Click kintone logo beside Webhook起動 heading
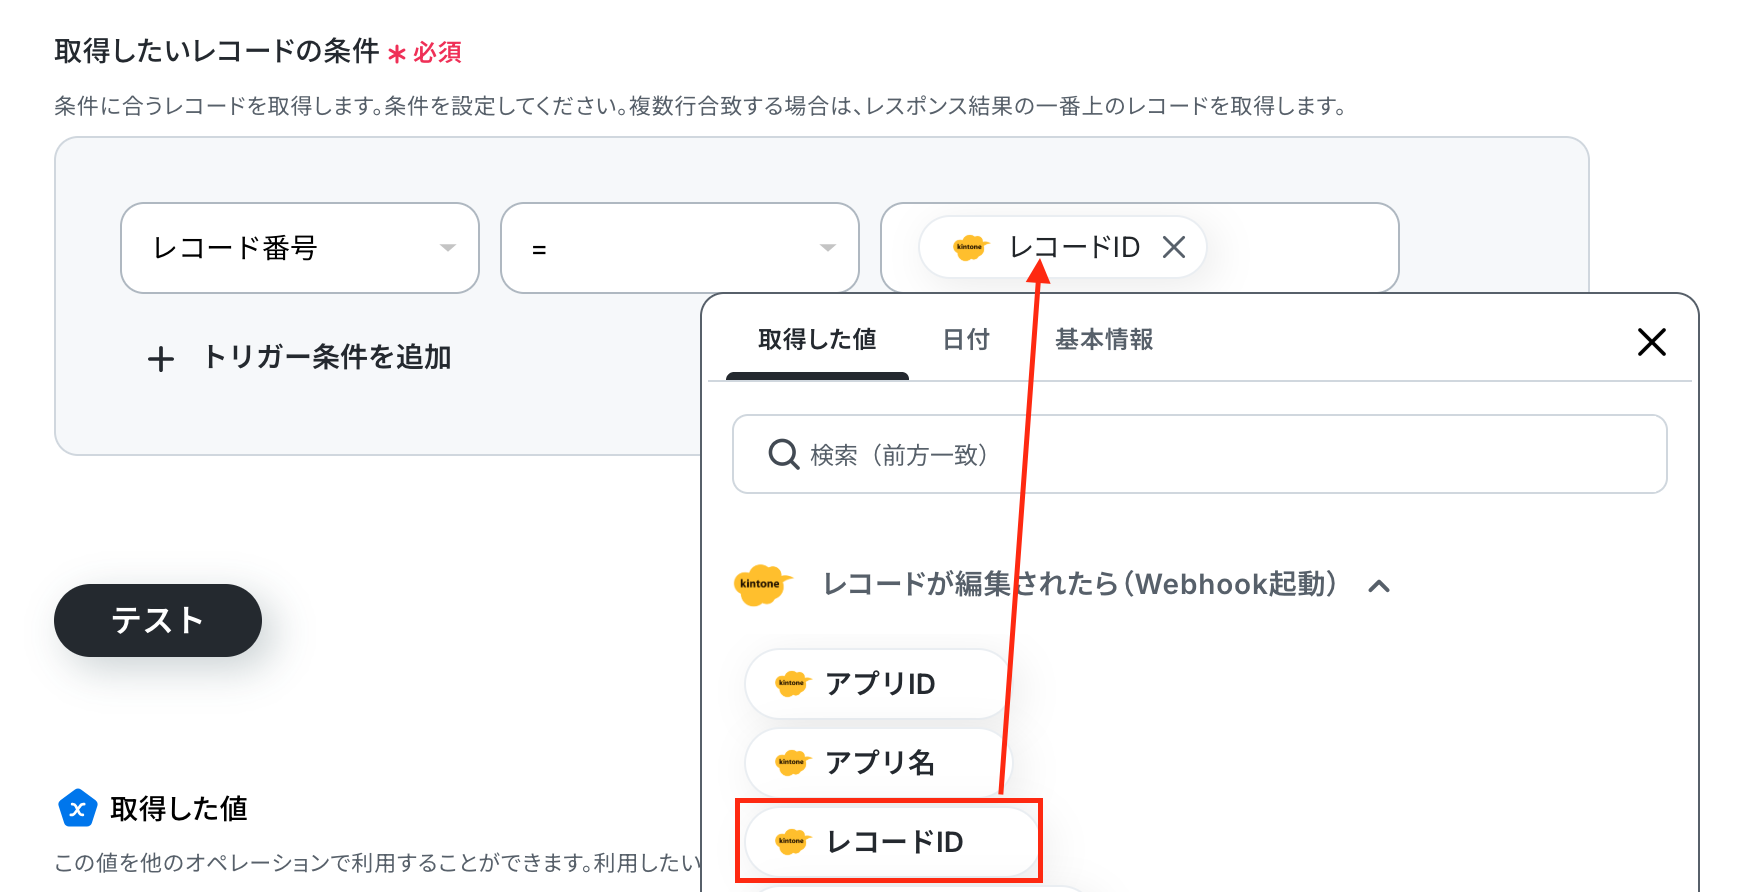Screen dimensions: 1744x892 point(762,585)
